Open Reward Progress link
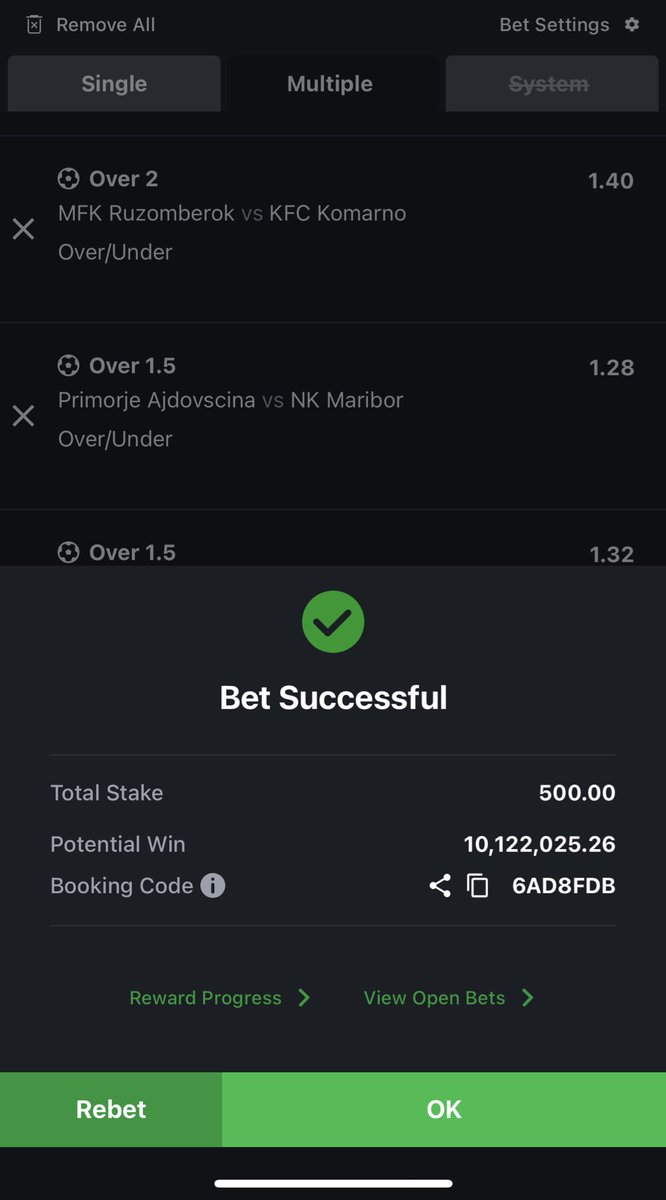The width and height of the screenshot is (666, 1200). point(205,998)
